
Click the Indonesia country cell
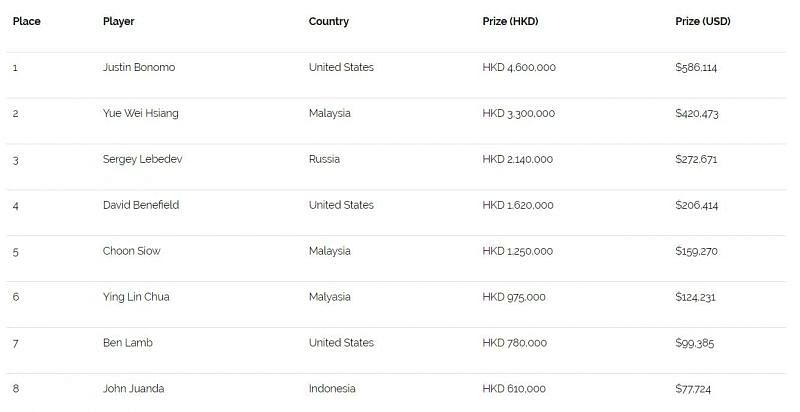coord(332,389)
